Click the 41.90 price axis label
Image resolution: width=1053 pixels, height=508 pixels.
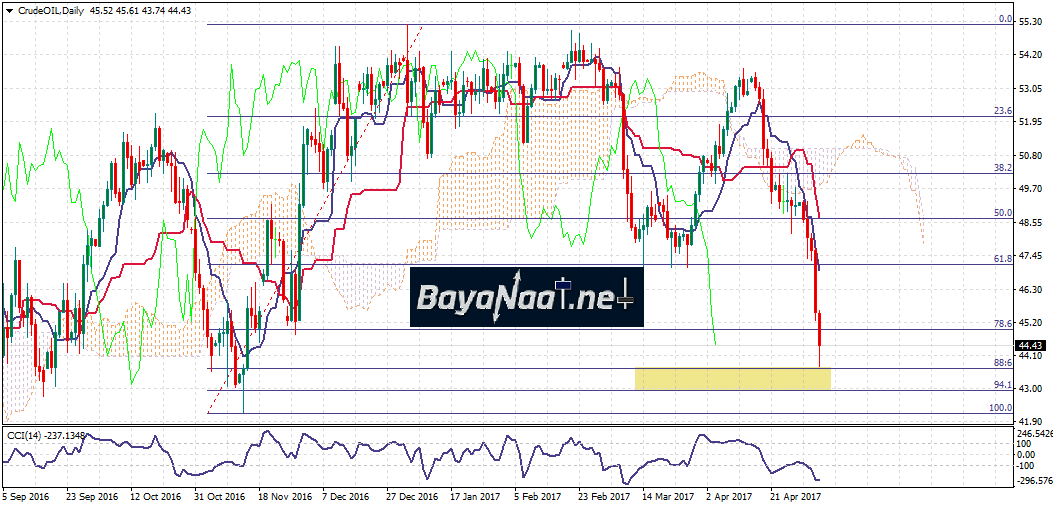pos(1031,422)
